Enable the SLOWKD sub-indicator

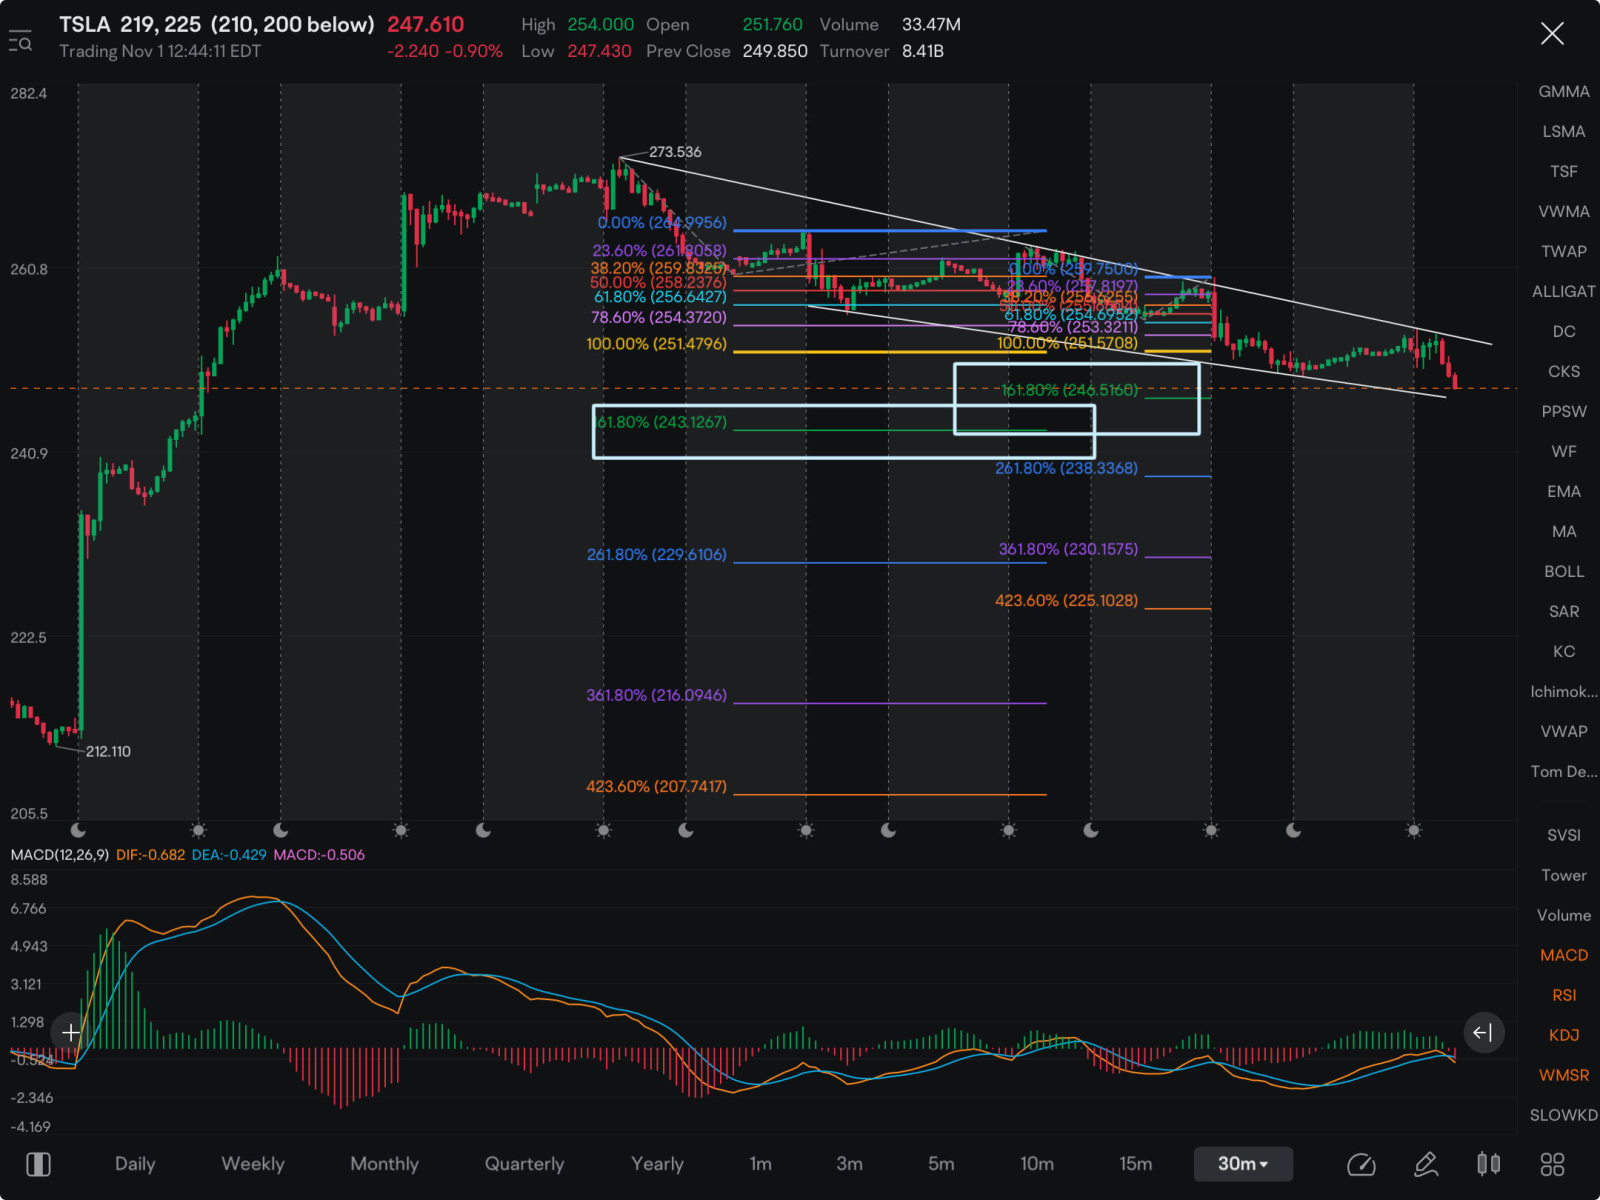[1564, 1116]
